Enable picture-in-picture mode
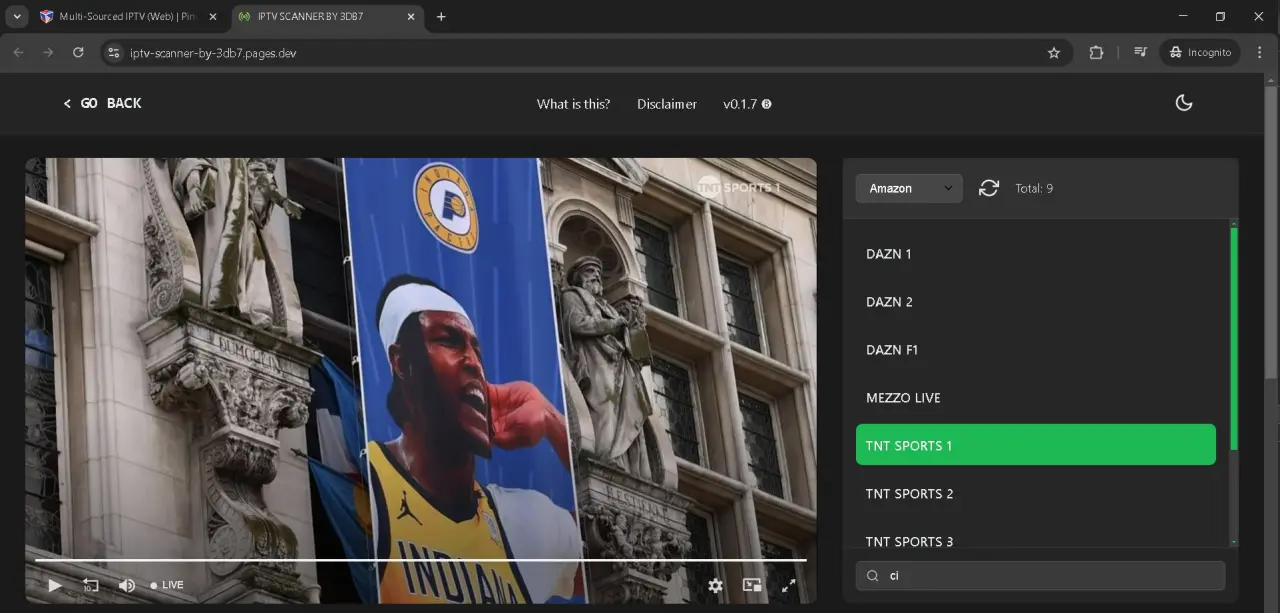 [x=752, y=585]
